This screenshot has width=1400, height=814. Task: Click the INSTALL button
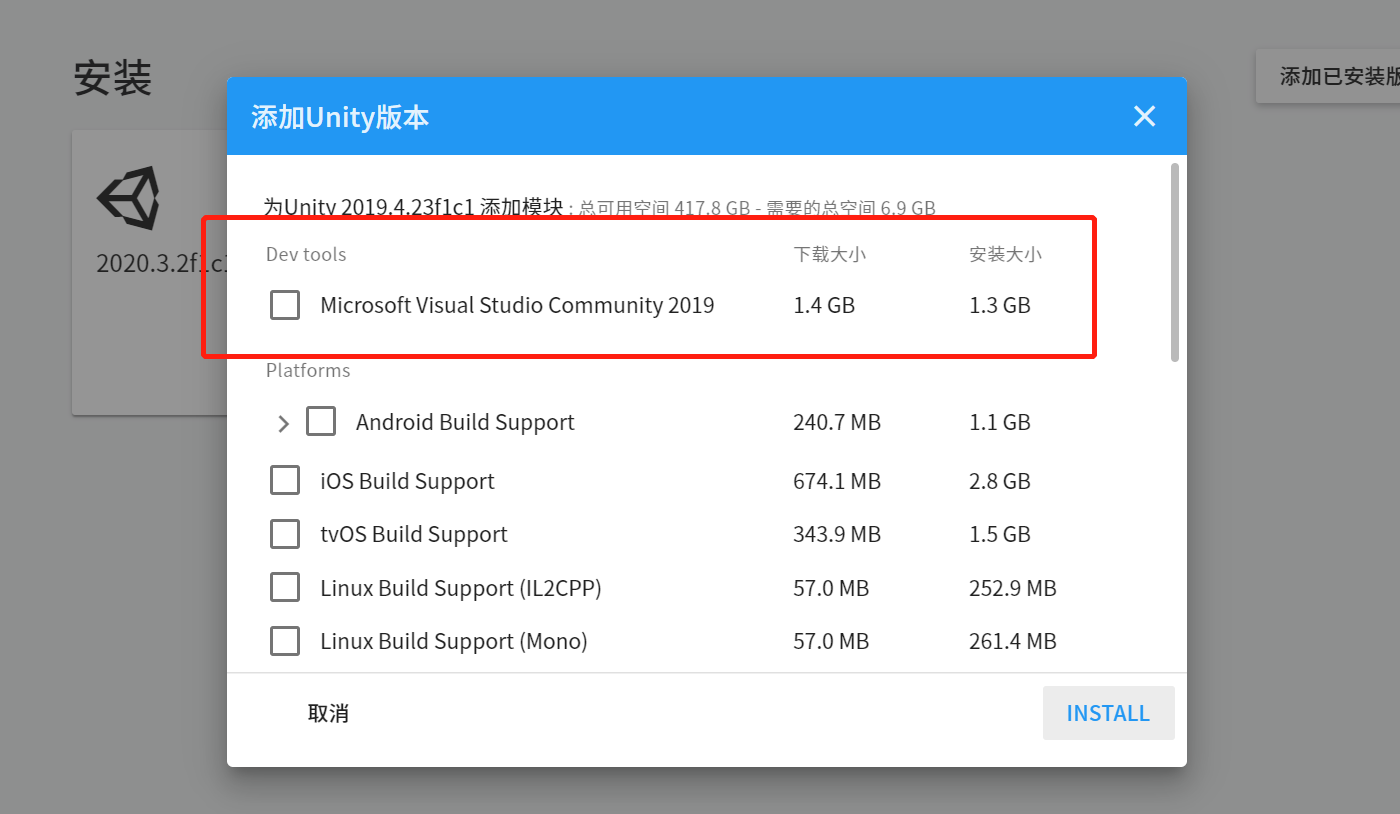1108,713
